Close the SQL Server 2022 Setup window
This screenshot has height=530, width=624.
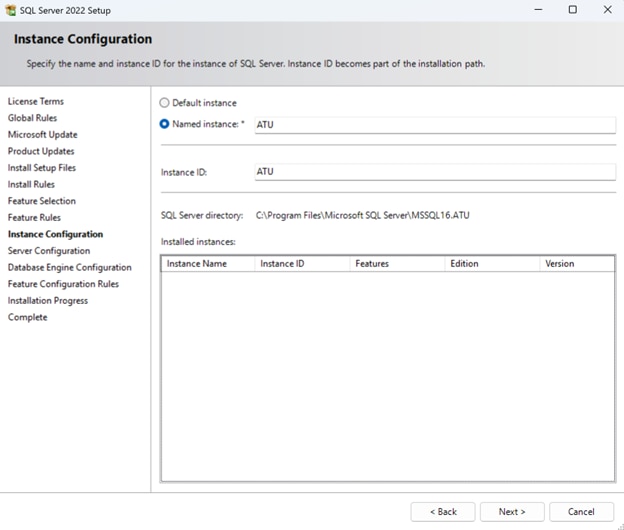point(607,10)
